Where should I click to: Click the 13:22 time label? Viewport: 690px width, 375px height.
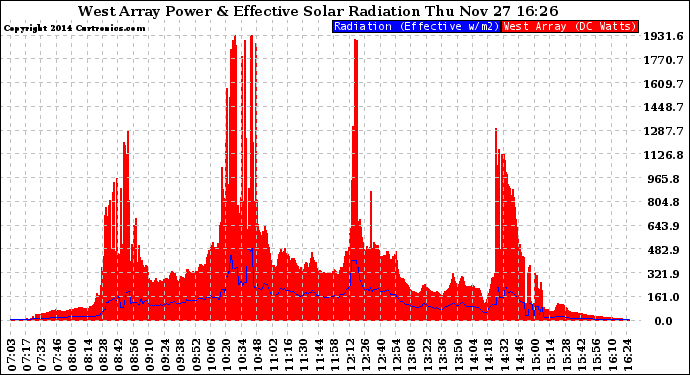click(x=427, y=354)
